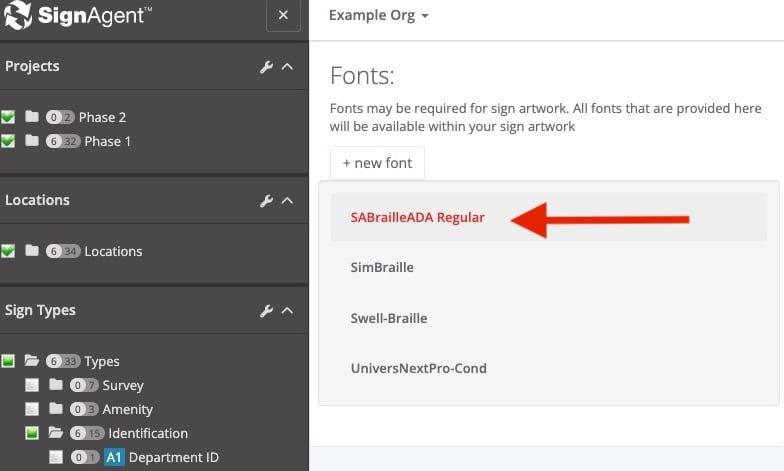Click the Phase 2 folder icon
784x471 pixels.
click(32, 117)
